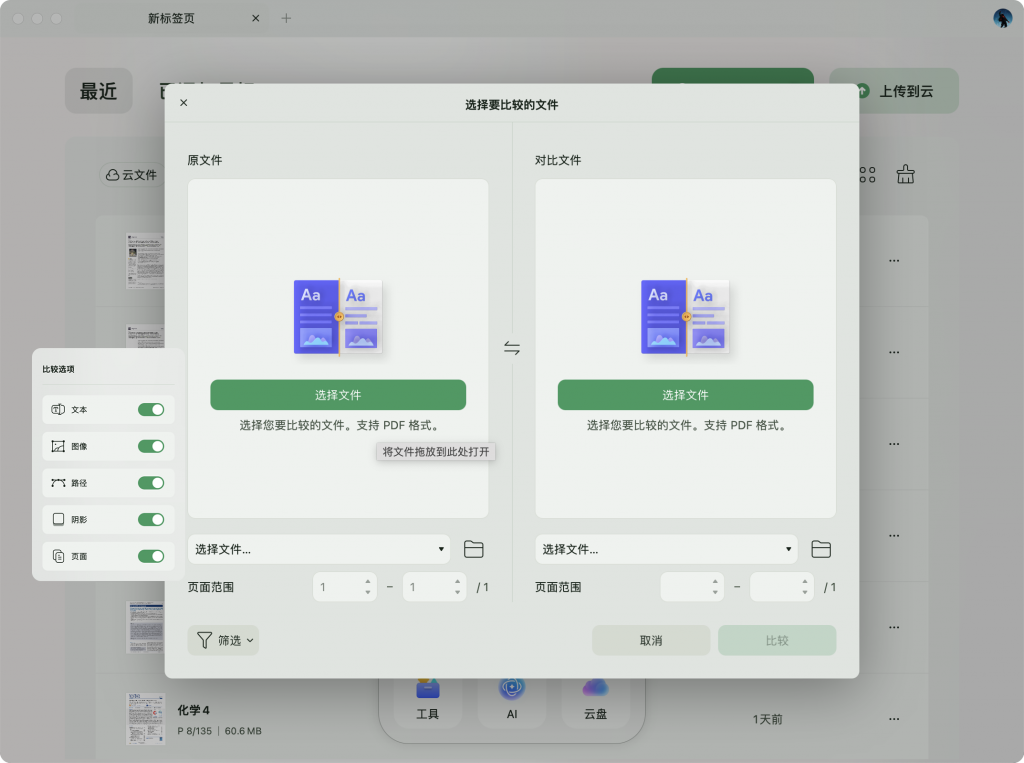
Task: Click comparison file start page stepper
Action: 715,587
